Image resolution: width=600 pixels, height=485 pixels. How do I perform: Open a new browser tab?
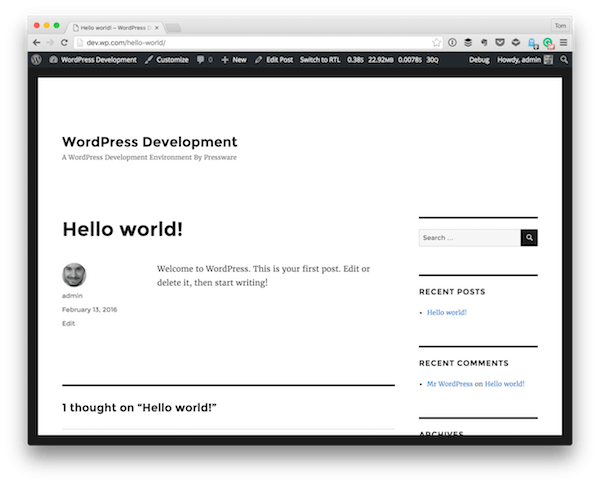[x=173, y=28]
